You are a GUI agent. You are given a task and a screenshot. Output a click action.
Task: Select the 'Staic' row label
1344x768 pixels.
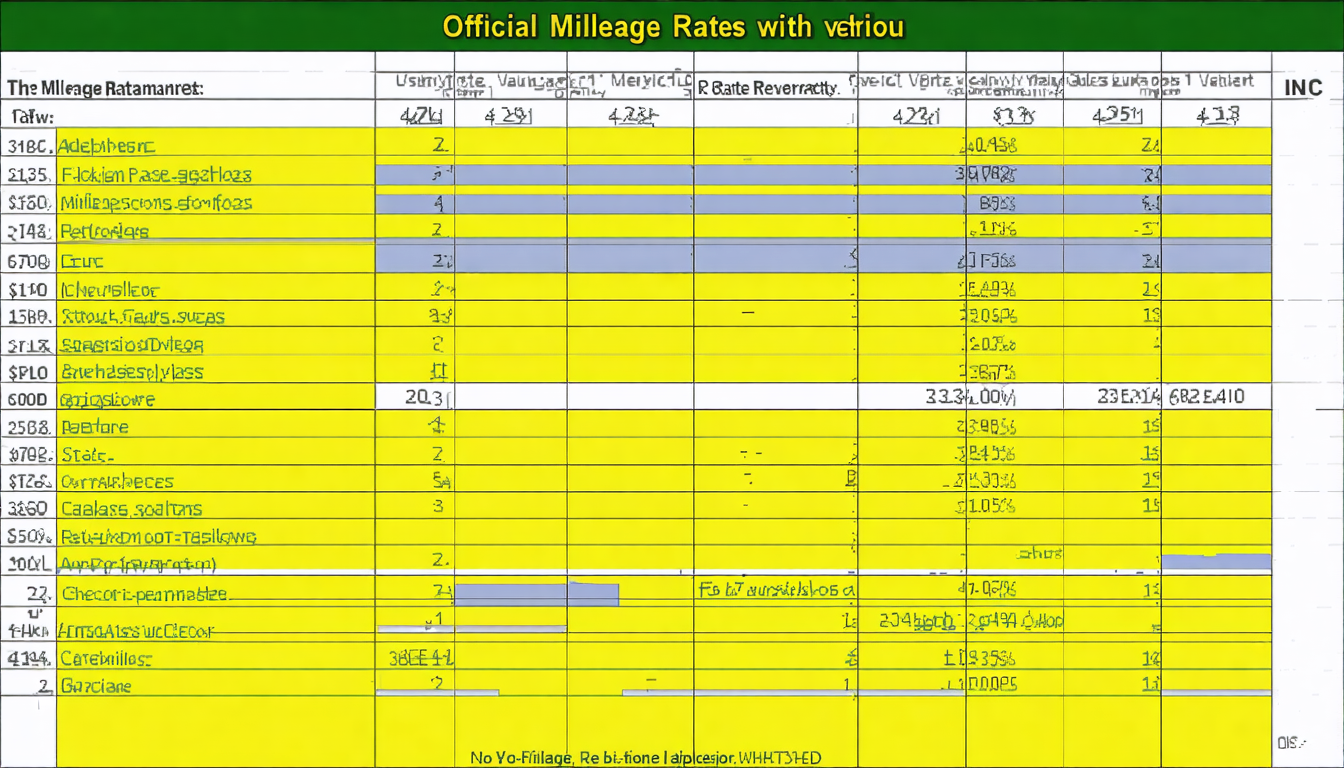click(83, 454)
